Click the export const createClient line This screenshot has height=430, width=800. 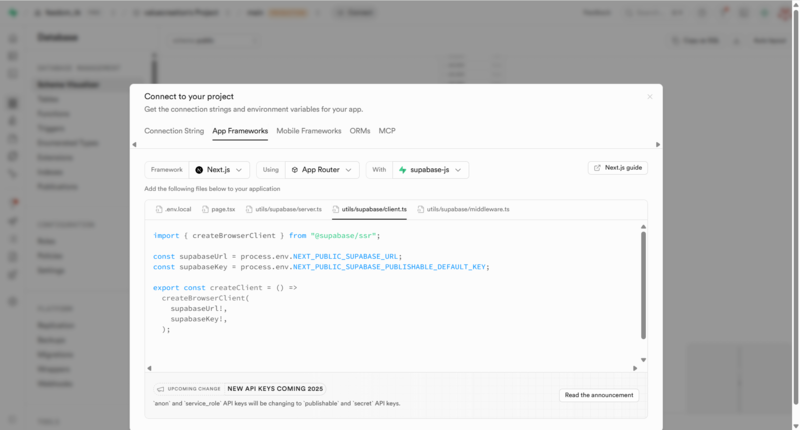point(225,288)
